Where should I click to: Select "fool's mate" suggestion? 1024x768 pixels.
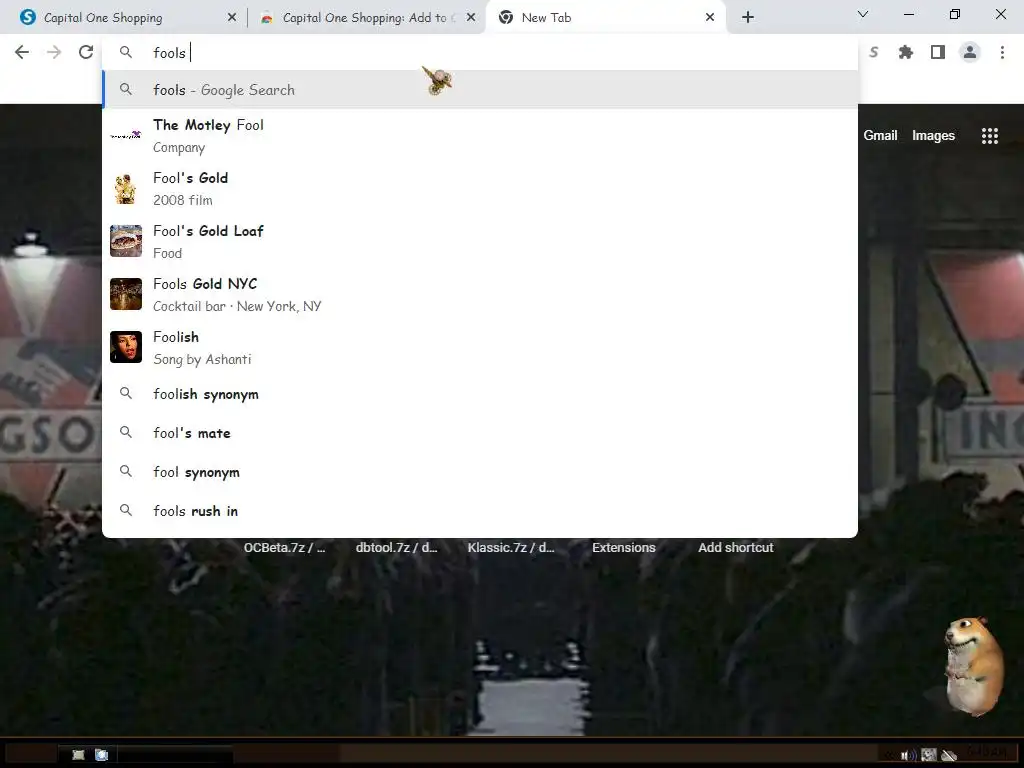click(480, 432)
